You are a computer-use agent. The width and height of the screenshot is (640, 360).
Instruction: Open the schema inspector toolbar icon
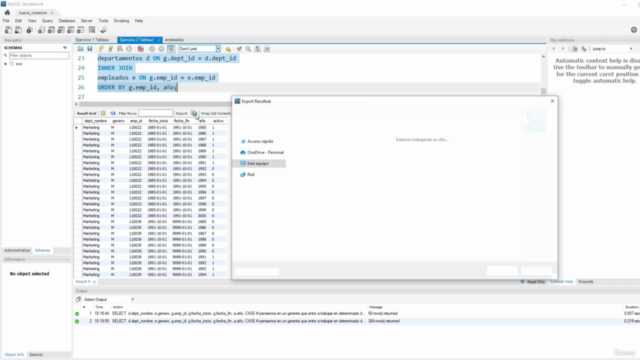coord(29,30)
